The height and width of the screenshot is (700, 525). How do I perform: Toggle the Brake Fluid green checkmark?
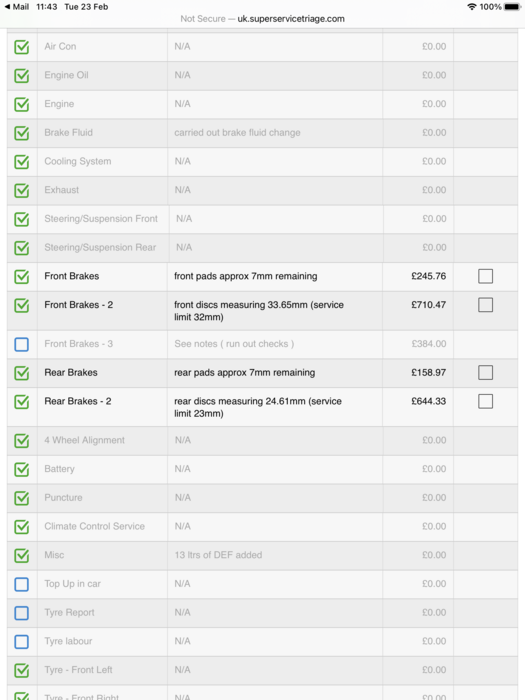[21, 133]
